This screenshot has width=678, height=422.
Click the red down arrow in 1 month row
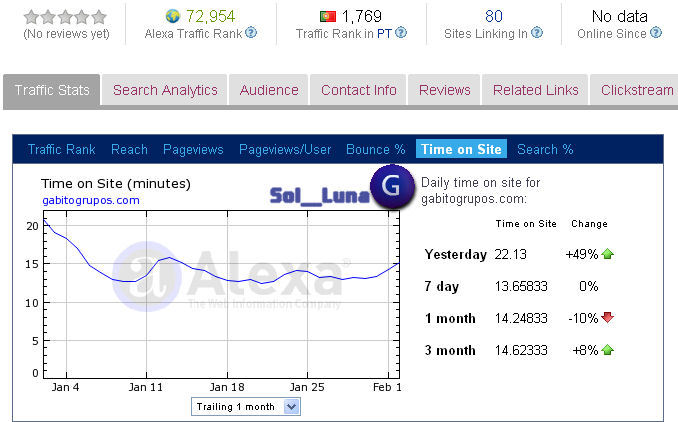point(608,318)
